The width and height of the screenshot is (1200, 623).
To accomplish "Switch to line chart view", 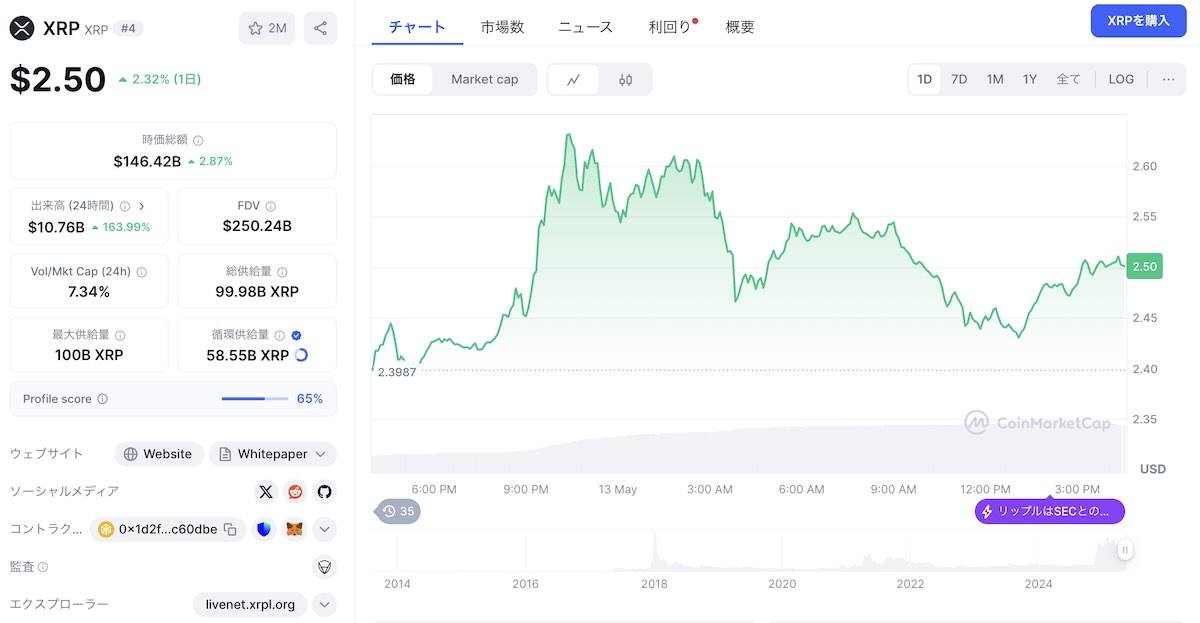I will pos(574,80).
